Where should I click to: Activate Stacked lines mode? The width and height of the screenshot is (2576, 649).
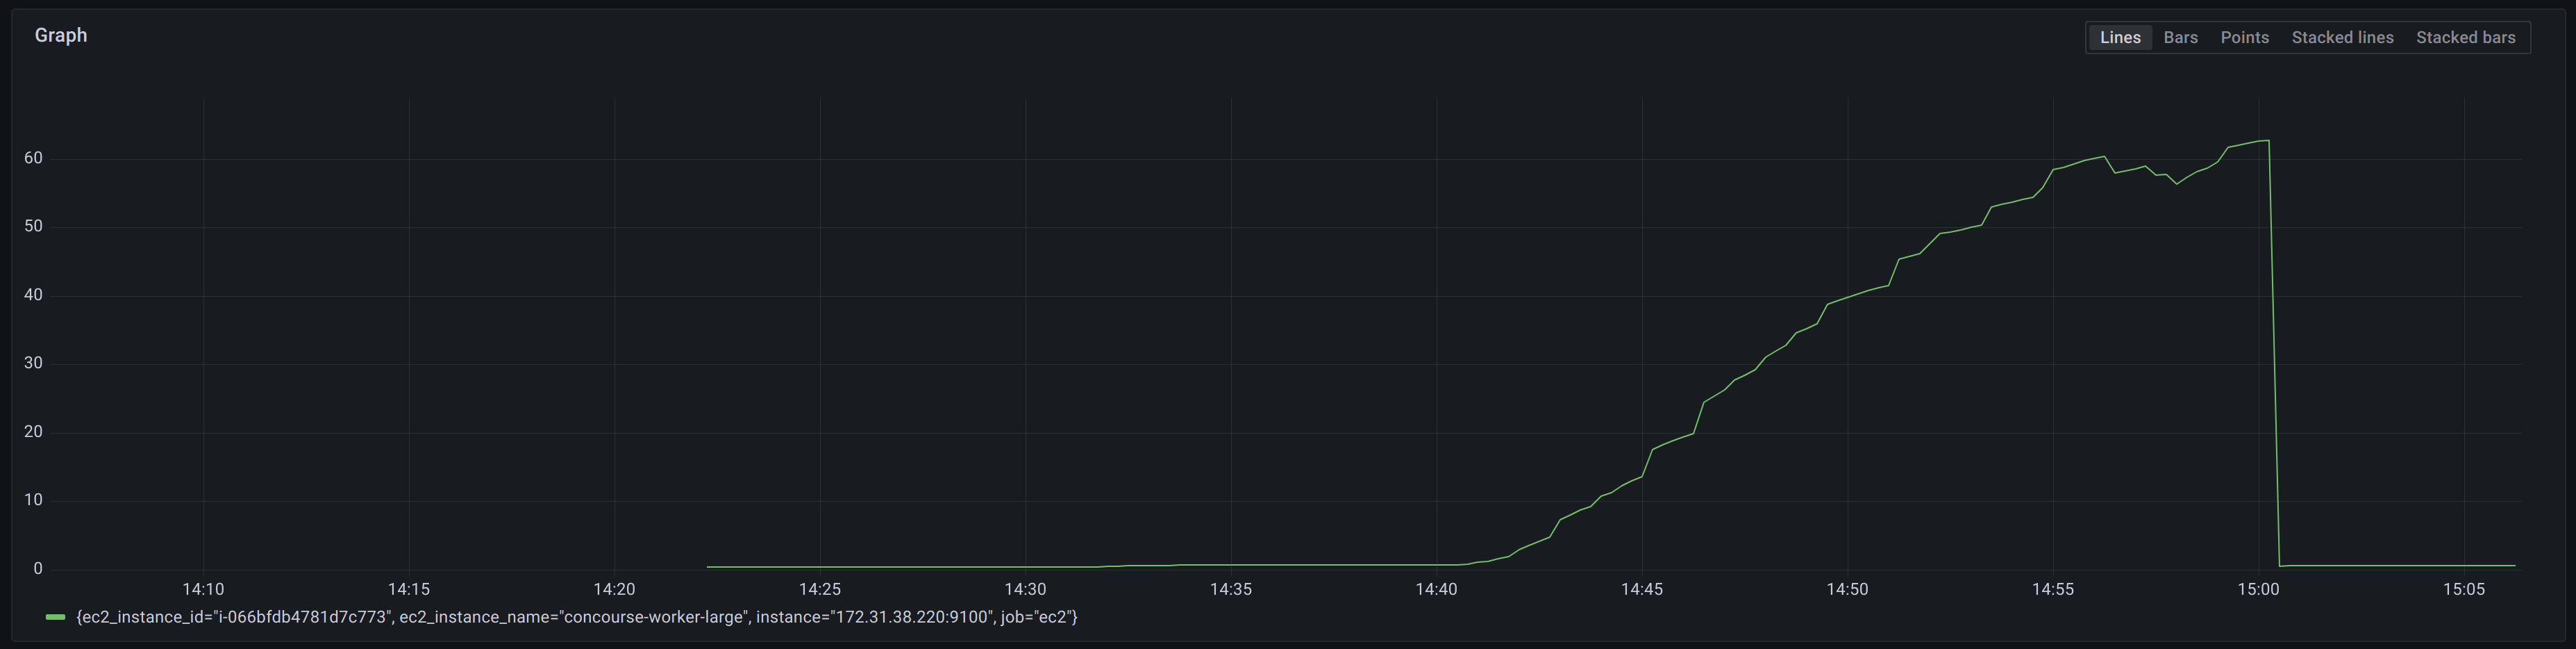(x=2342, y=37)
